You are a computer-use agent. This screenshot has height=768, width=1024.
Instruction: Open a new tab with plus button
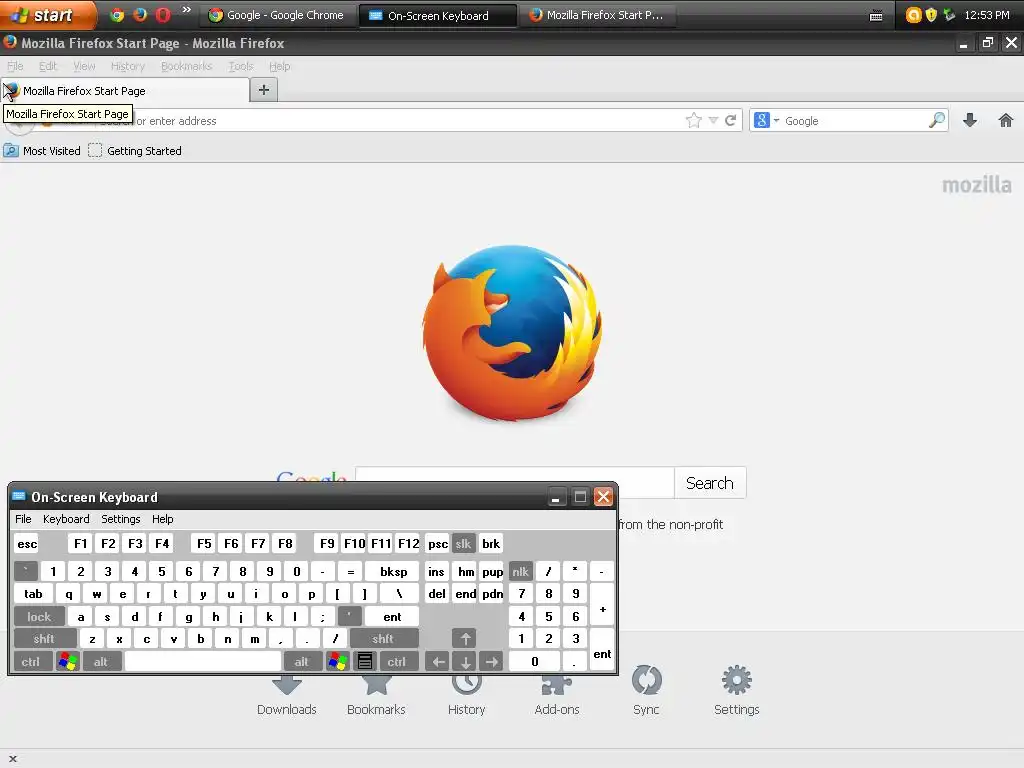click(264, 90)
